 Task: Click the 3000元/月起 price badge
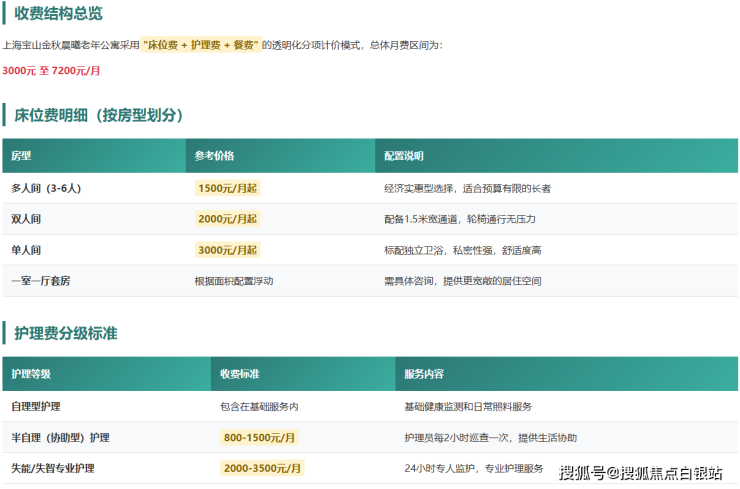click(x=227, y=250)
